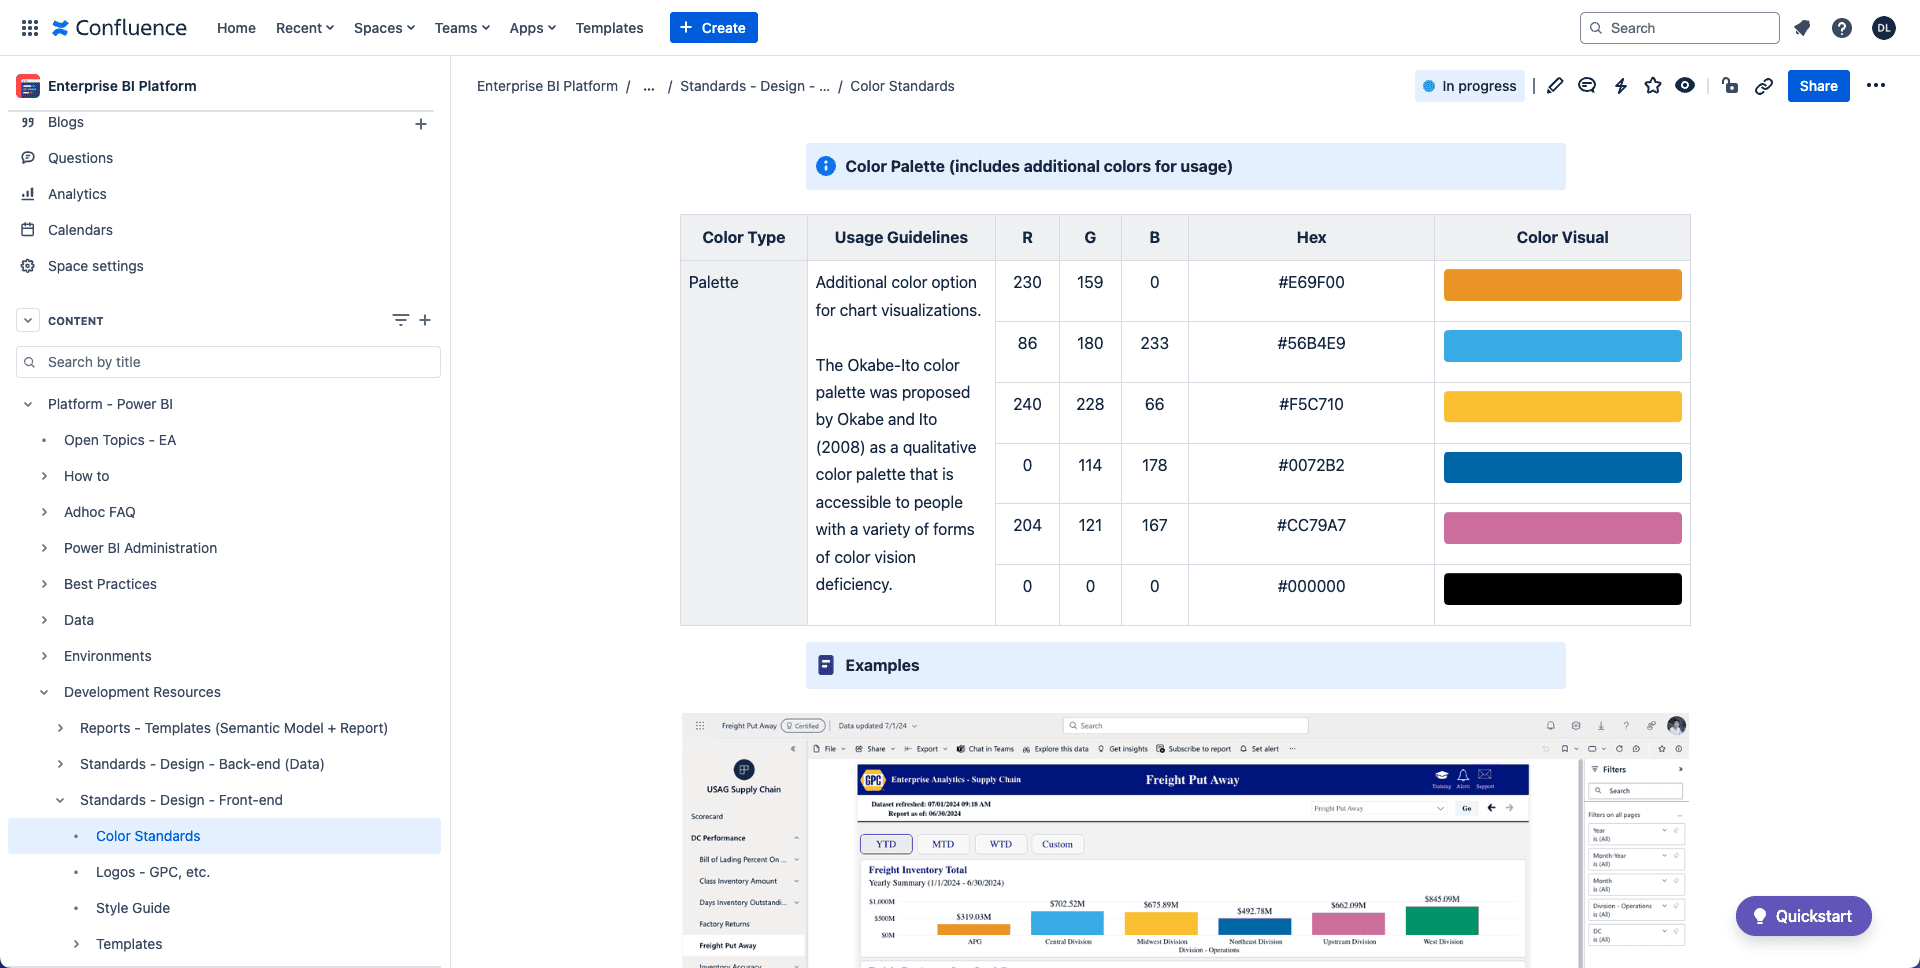This screenshot has height=968, width=1920.
Task: Expand the How to tree node
Action: (x=44, y=476)
